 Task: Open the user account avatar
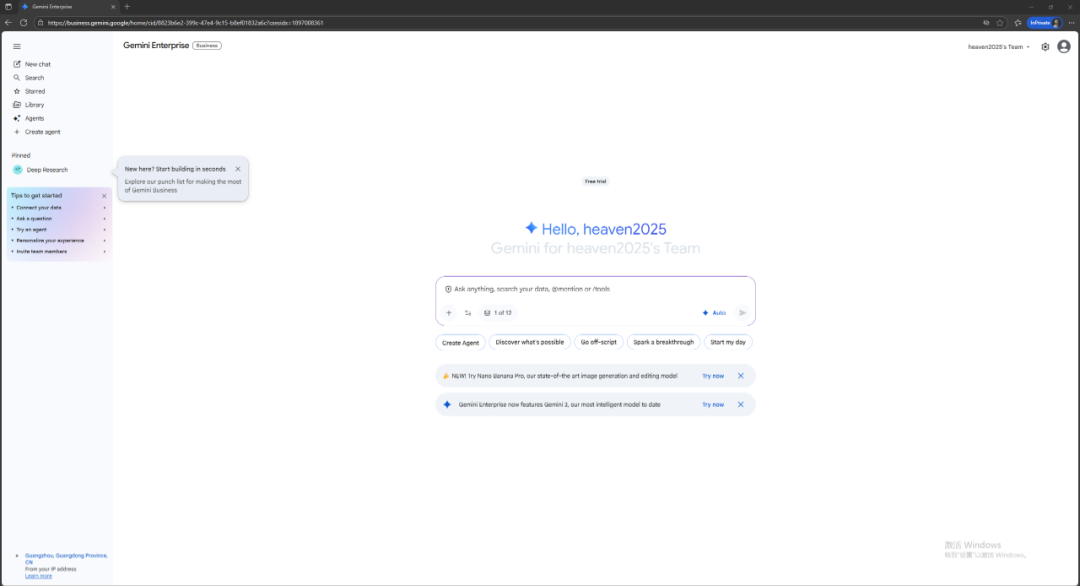(1063, 47)
